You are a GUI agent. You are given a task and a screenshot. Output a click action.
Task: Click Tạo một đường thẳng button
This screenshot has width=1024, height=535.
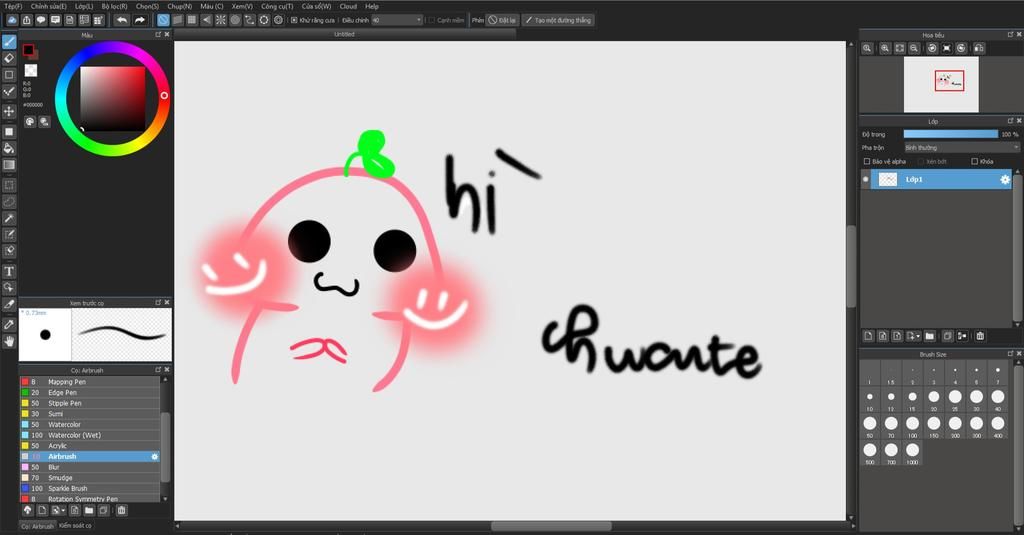(x=558, y=20)
